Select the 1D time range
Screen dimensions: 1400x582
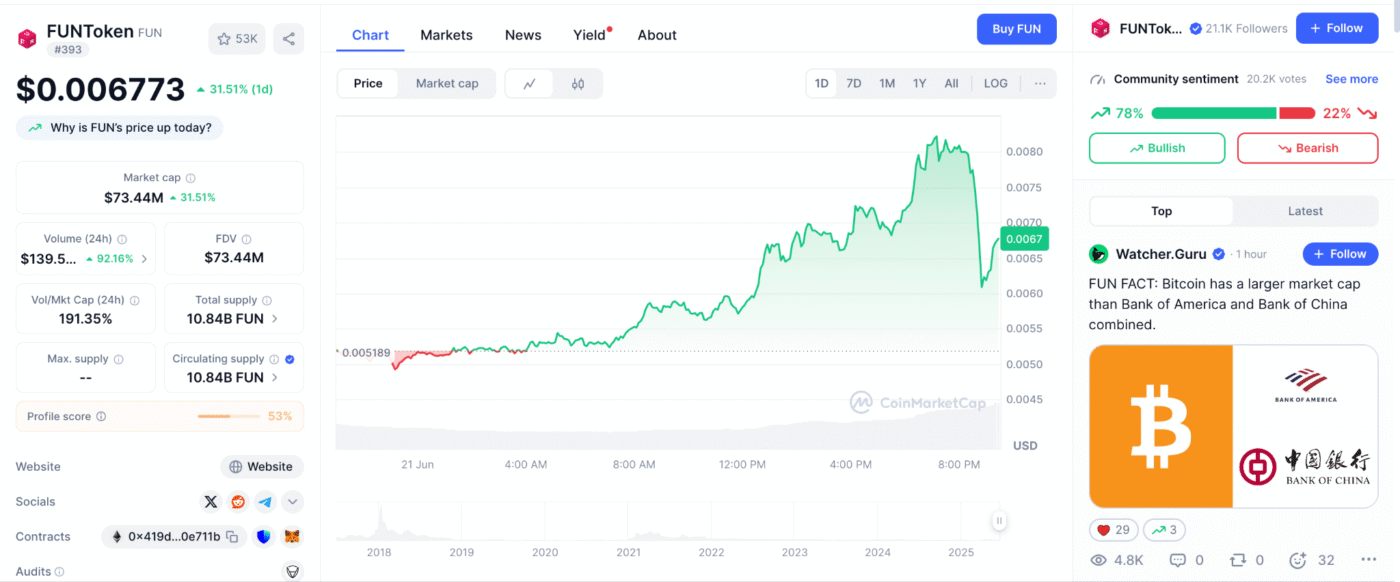[822, 84]
